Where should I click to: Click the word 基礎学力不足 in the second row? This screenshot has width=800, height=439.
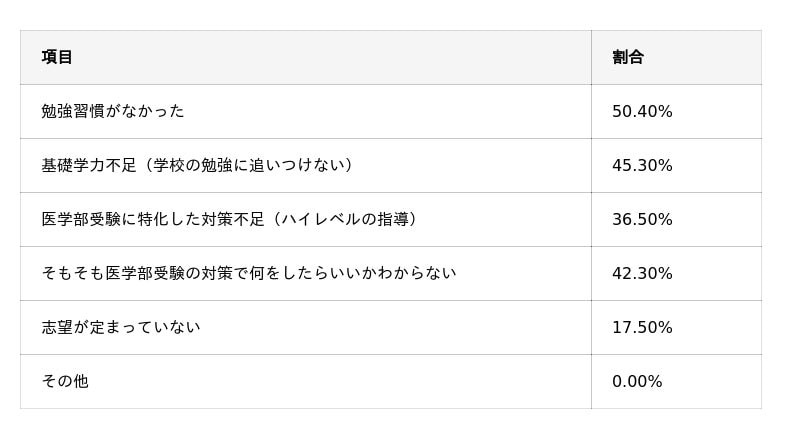(88, 165)
